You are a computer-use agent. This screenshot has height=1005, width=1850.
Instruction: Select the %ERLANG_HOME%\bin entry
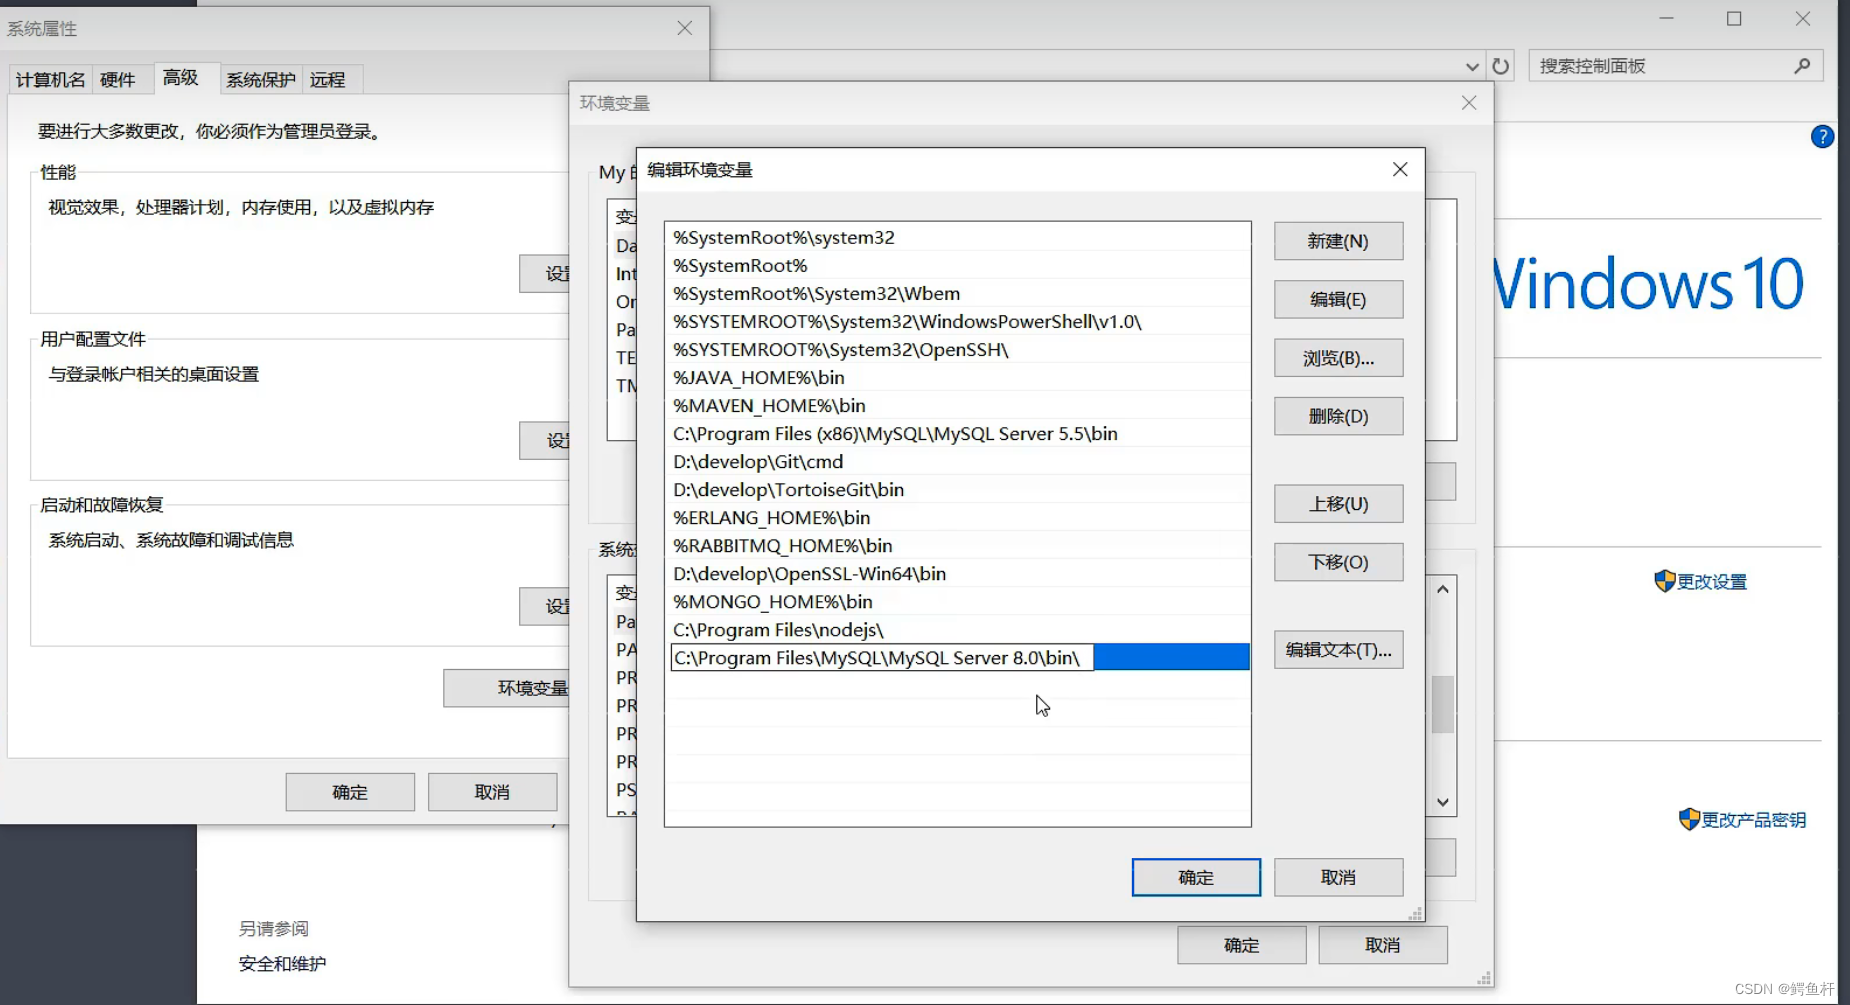point(958,517)
